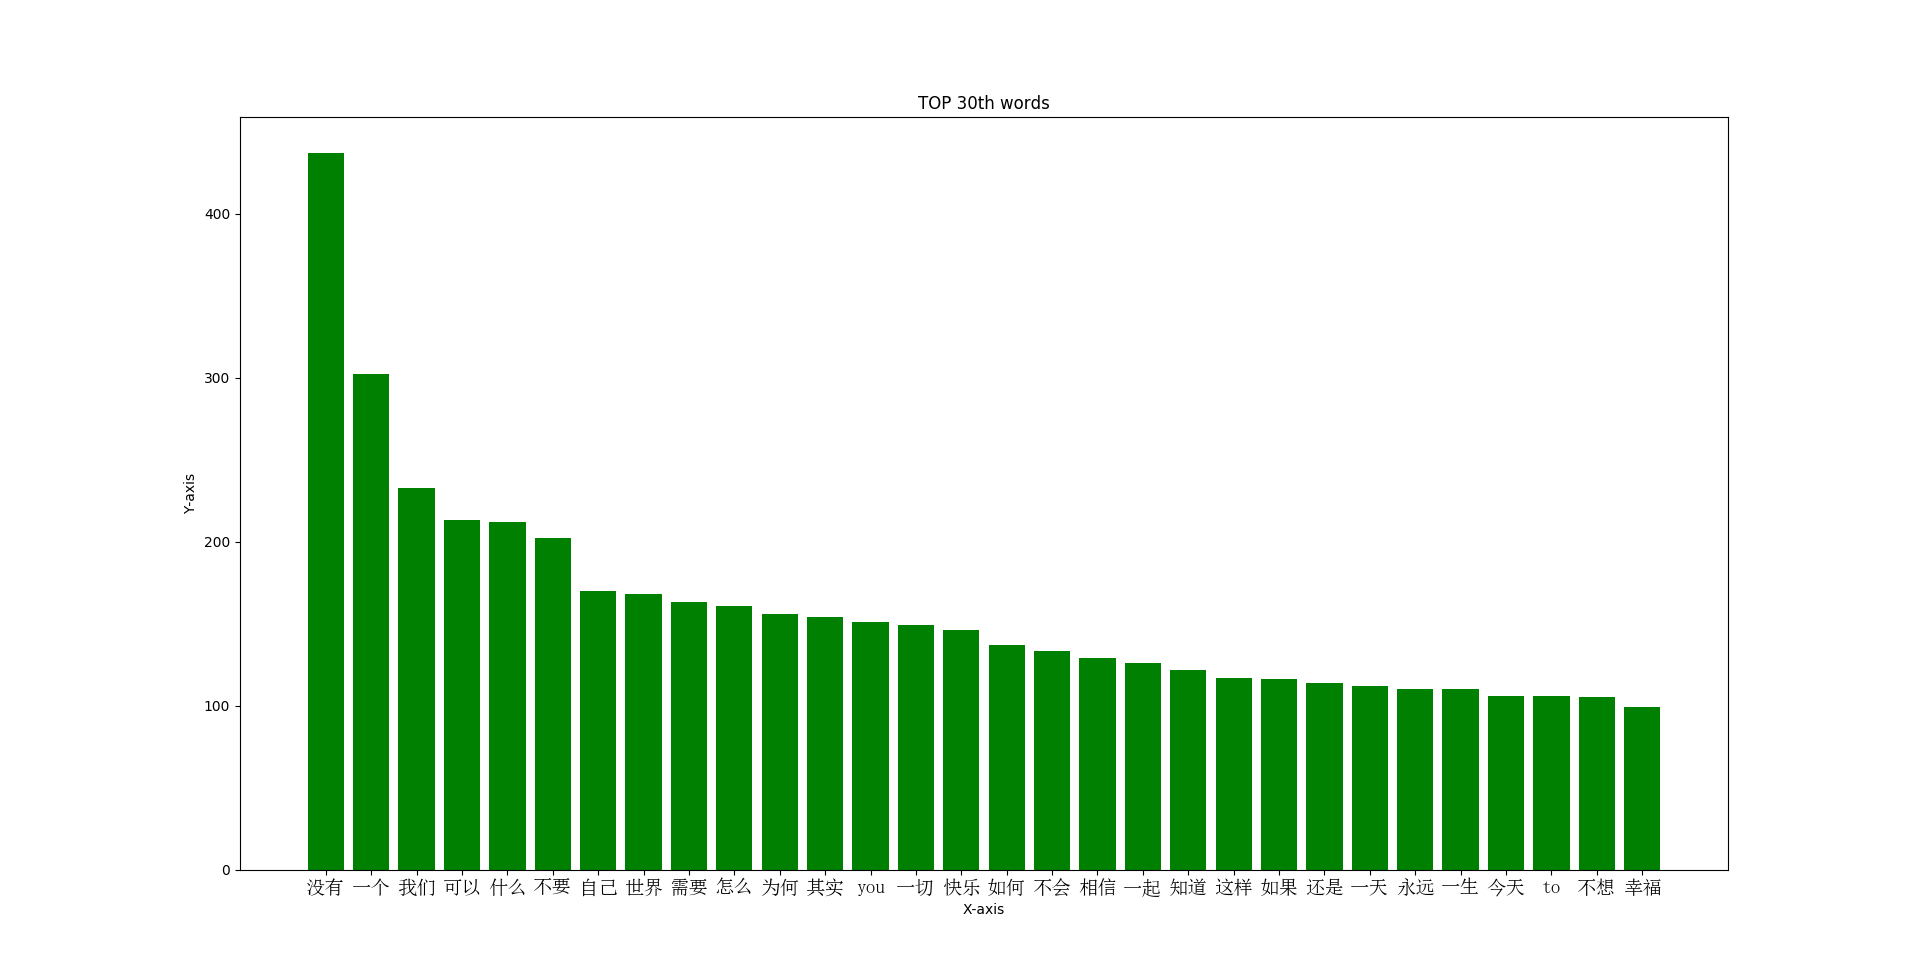Click the x-axis label '怎么'

click(x=734, y=887)
